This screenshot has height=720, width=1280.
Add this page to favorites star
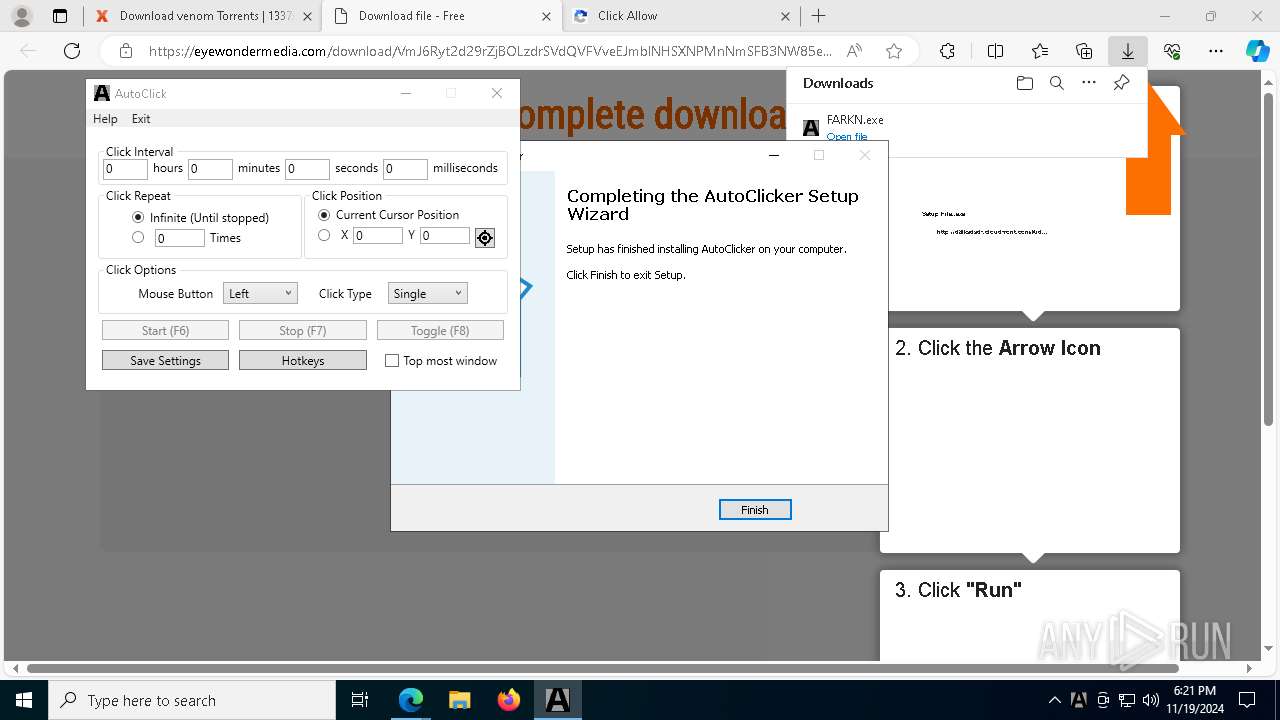tap(894, 51)
